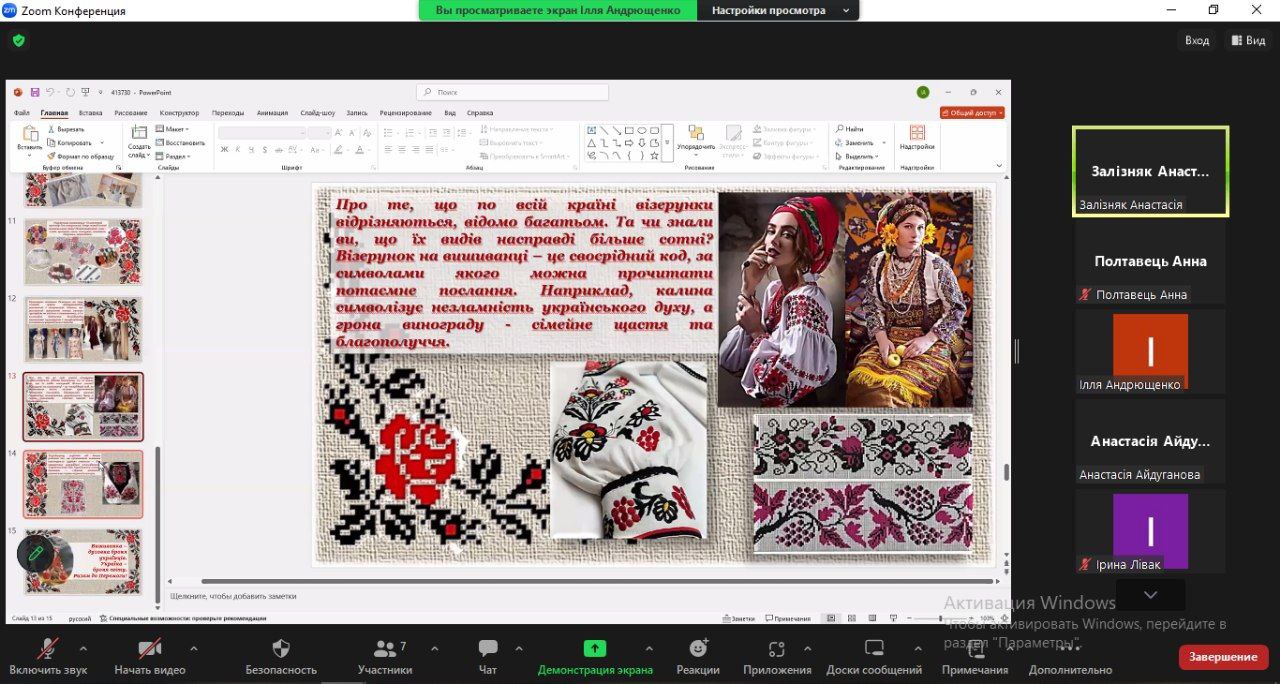Open the Участники participants panel
The image size is (1280, 684).
384,649
